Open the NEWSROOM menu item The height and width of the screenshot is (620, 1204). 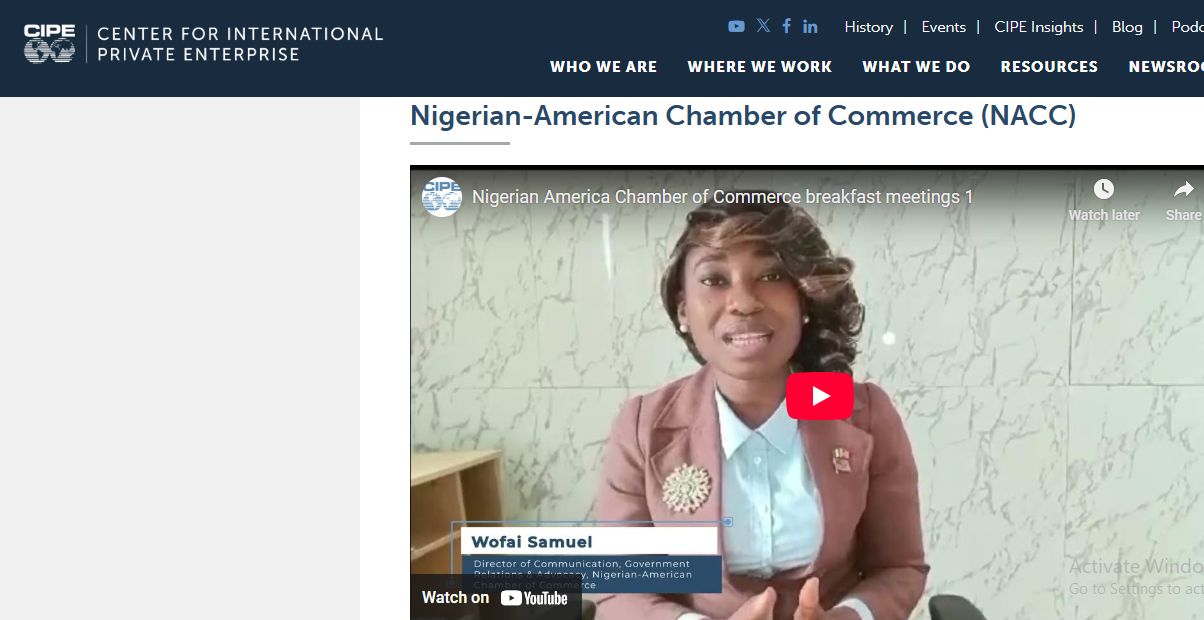[1166, 67]
